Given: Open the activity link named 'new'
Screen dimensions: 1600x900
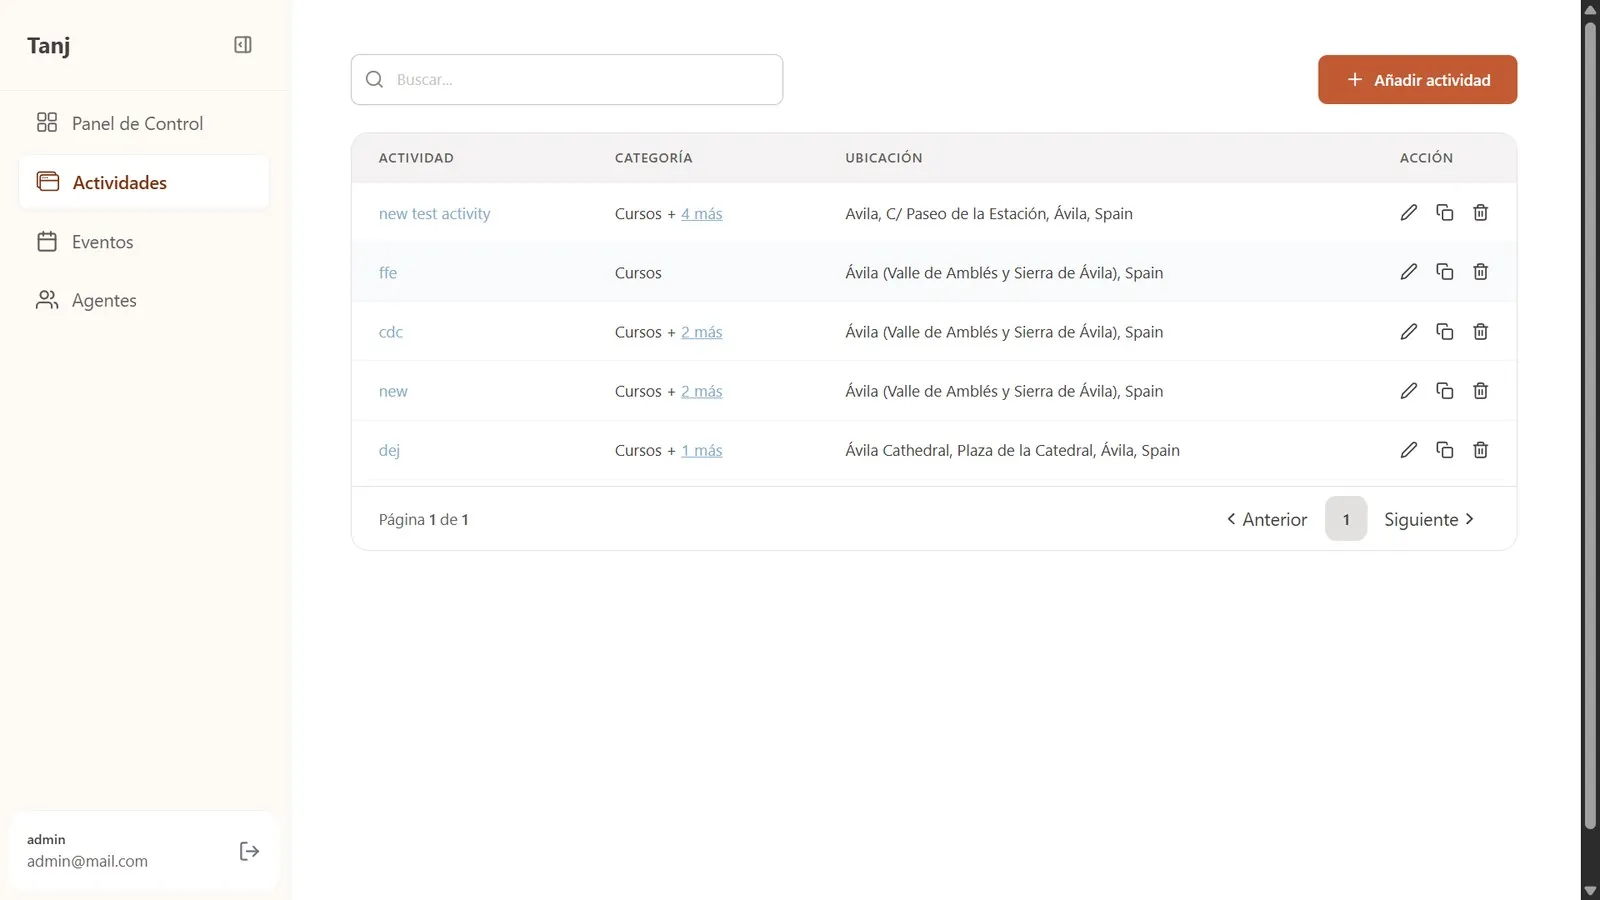Looking at the screenshot, I should [393, 391].
